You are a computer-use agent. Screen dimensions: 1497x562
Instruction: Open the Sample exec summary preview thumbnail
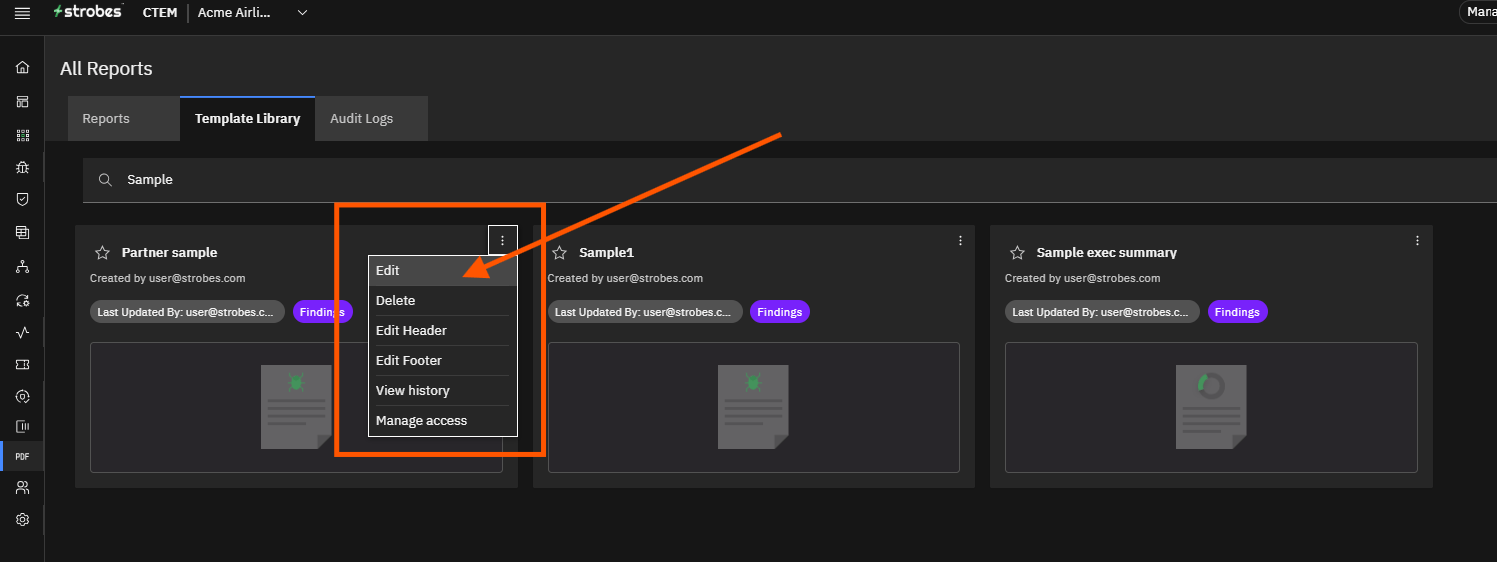pos(1211,407)
